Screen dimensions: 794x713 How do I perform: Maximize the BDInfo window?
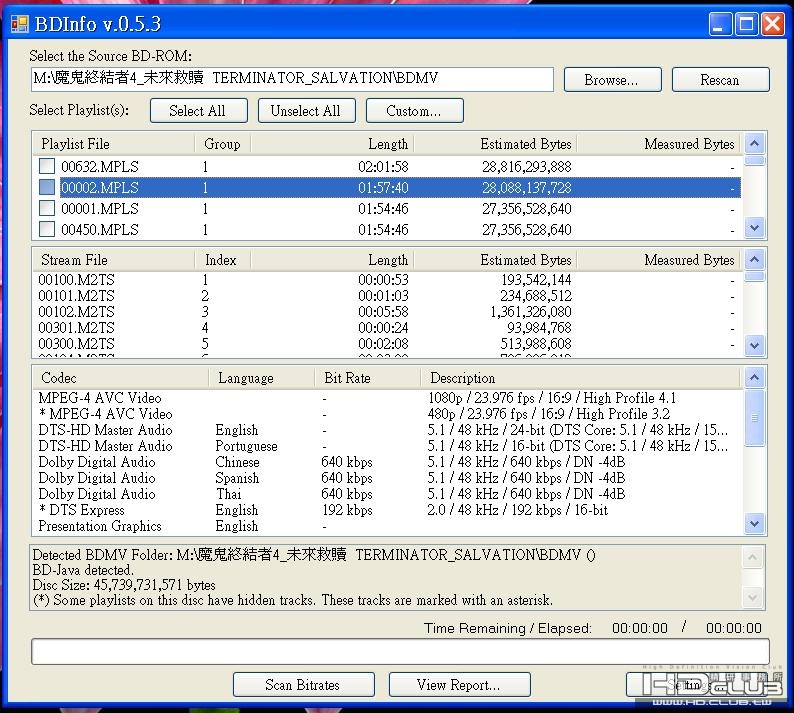click(746, 23)
